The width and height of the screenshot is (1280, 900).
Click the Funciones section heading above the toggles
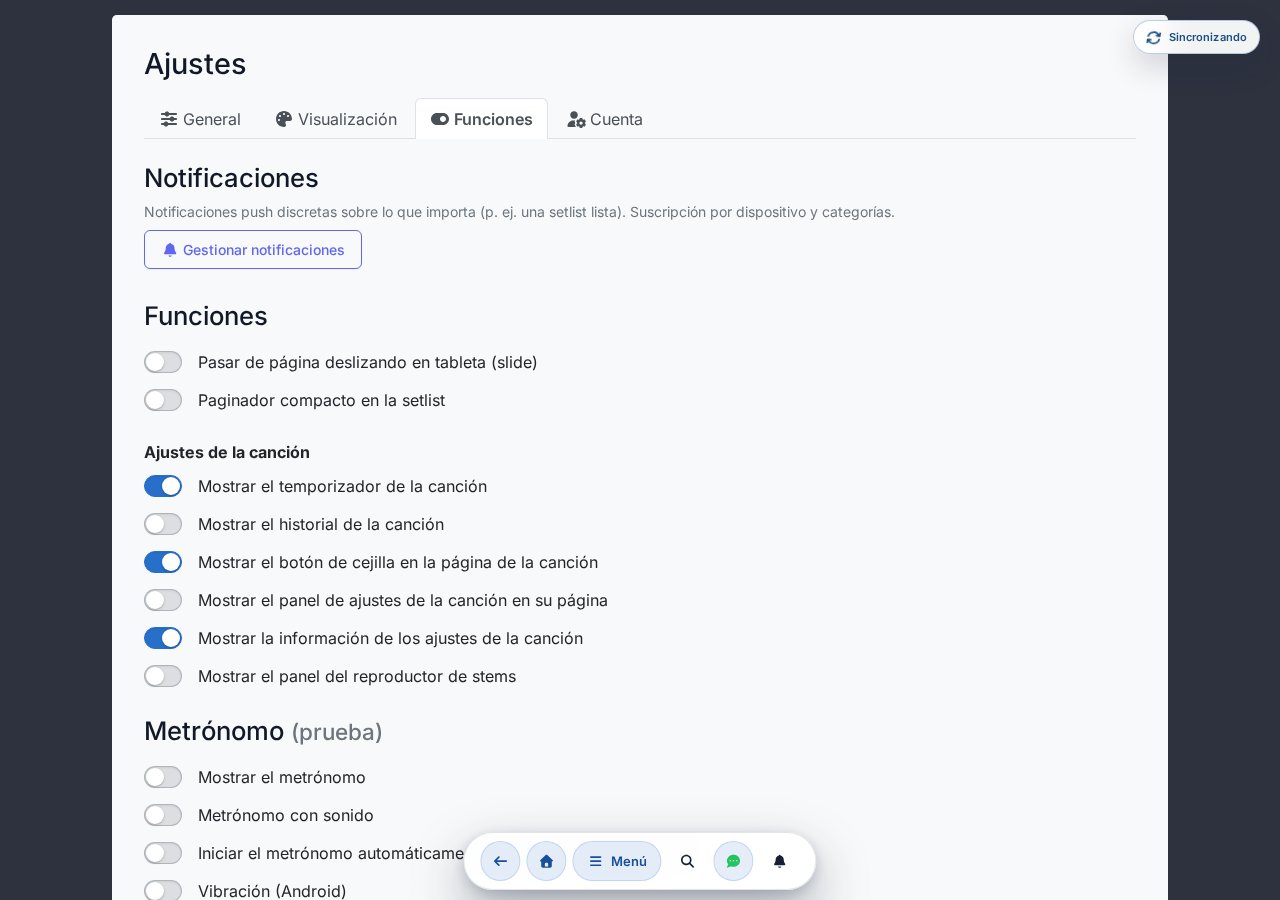pyautogui.click(x=206, y=316)
